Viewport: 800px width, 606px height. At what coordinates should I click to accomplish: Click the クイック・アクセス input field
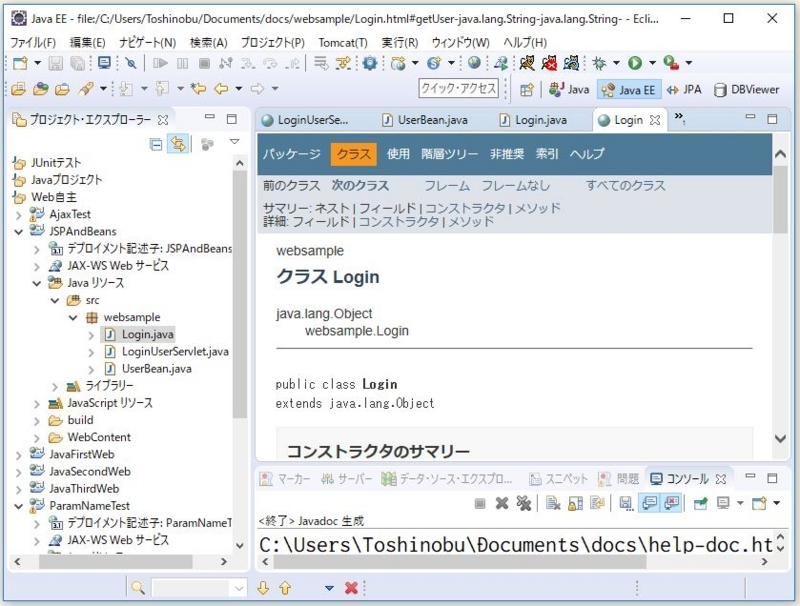[459, 88]
